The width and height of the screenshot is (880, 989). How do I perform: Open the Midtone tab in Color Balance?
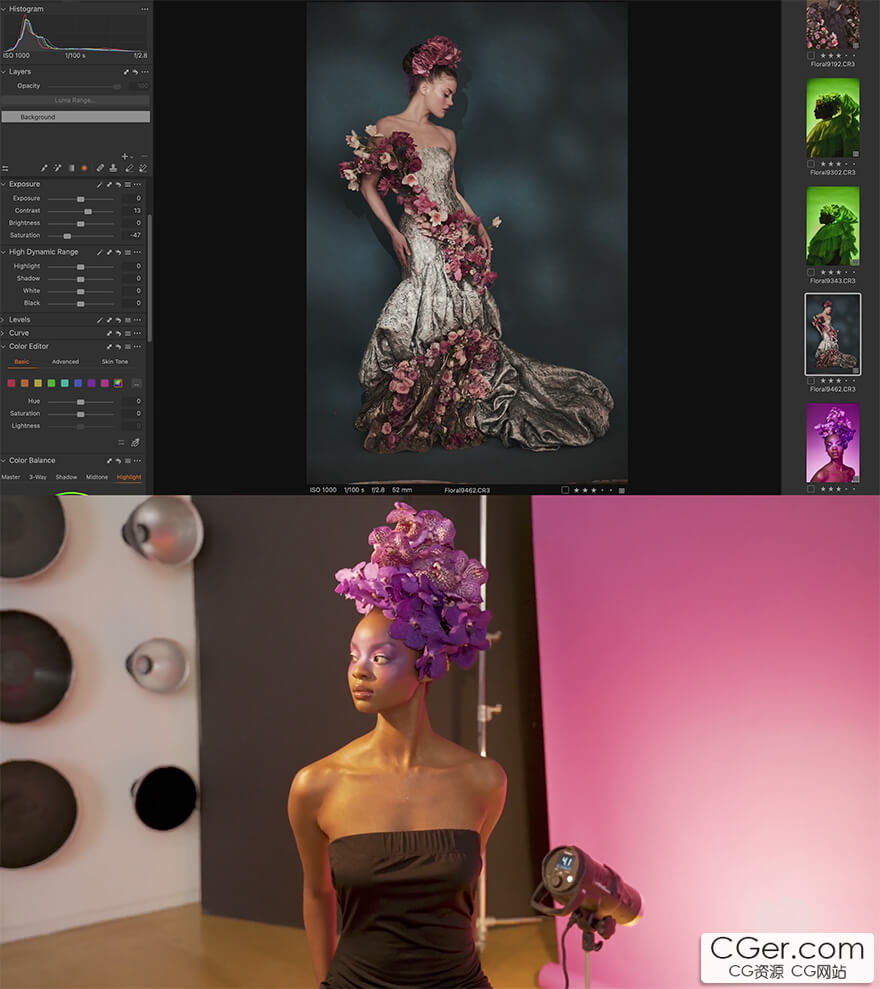point(97,477)
